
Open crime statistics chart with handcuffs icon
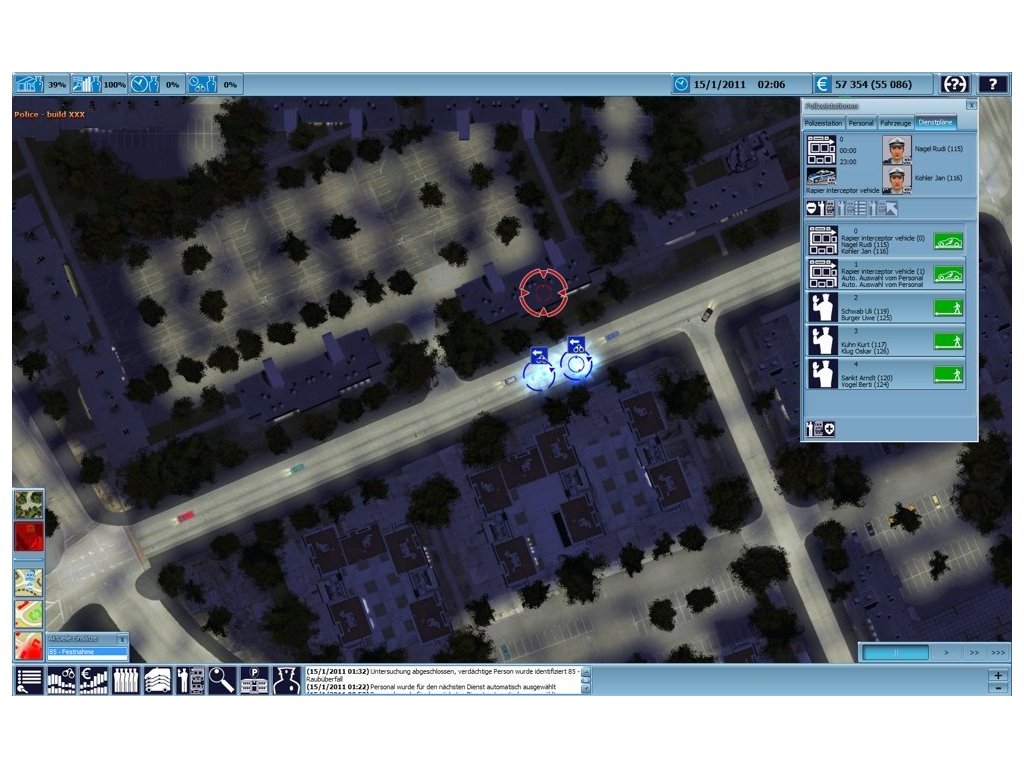(x=61, y=680)
